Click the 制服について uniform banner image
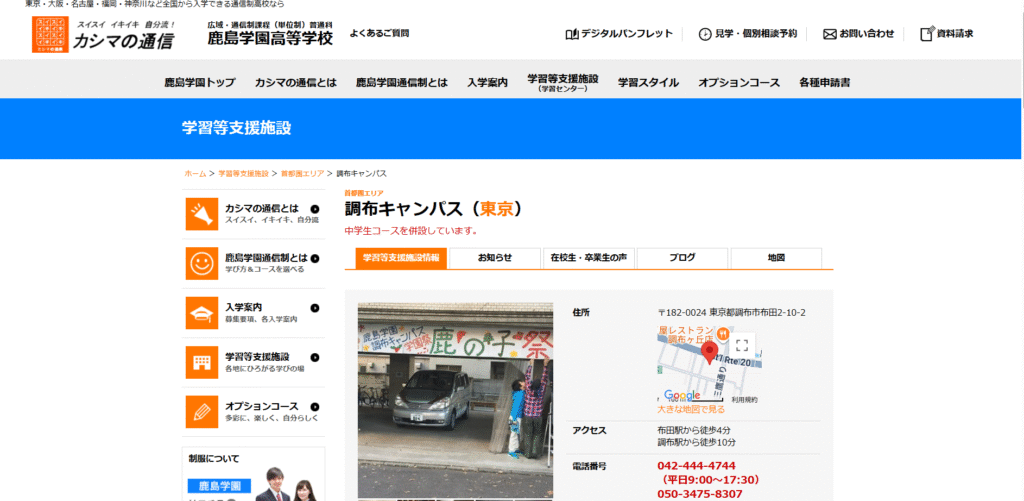Screen dimensions: 1024x501 (x=253, y=474)
